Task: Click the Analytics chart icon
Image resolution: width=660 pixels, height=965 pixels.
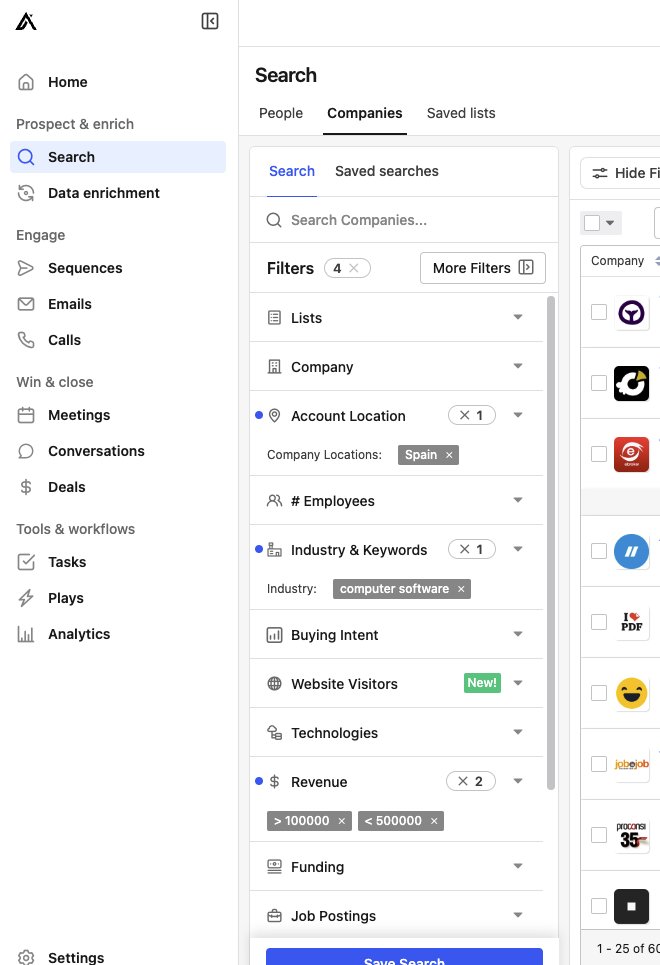Action: click(x=26, y=634)
